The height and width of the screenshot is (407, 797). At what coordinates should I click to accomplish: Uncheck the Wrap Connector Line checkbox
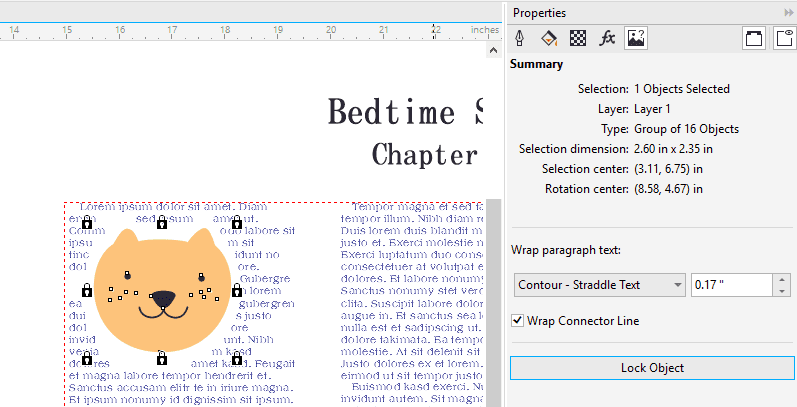pos(517,321)
